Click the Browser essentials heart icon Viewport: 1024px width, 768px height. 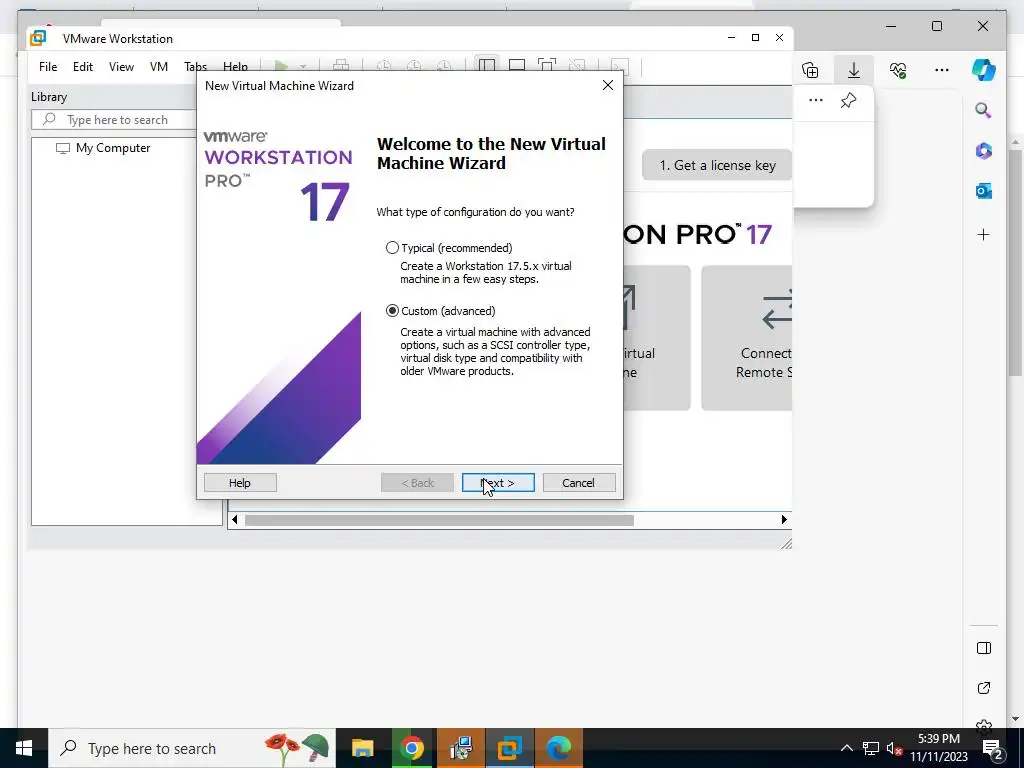pyautogui.click(x=898, y=70)
